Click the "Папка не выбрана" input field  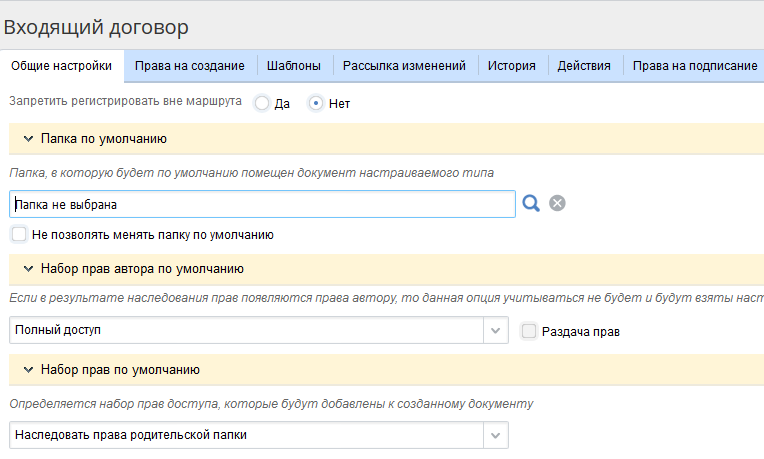(260, 204)
